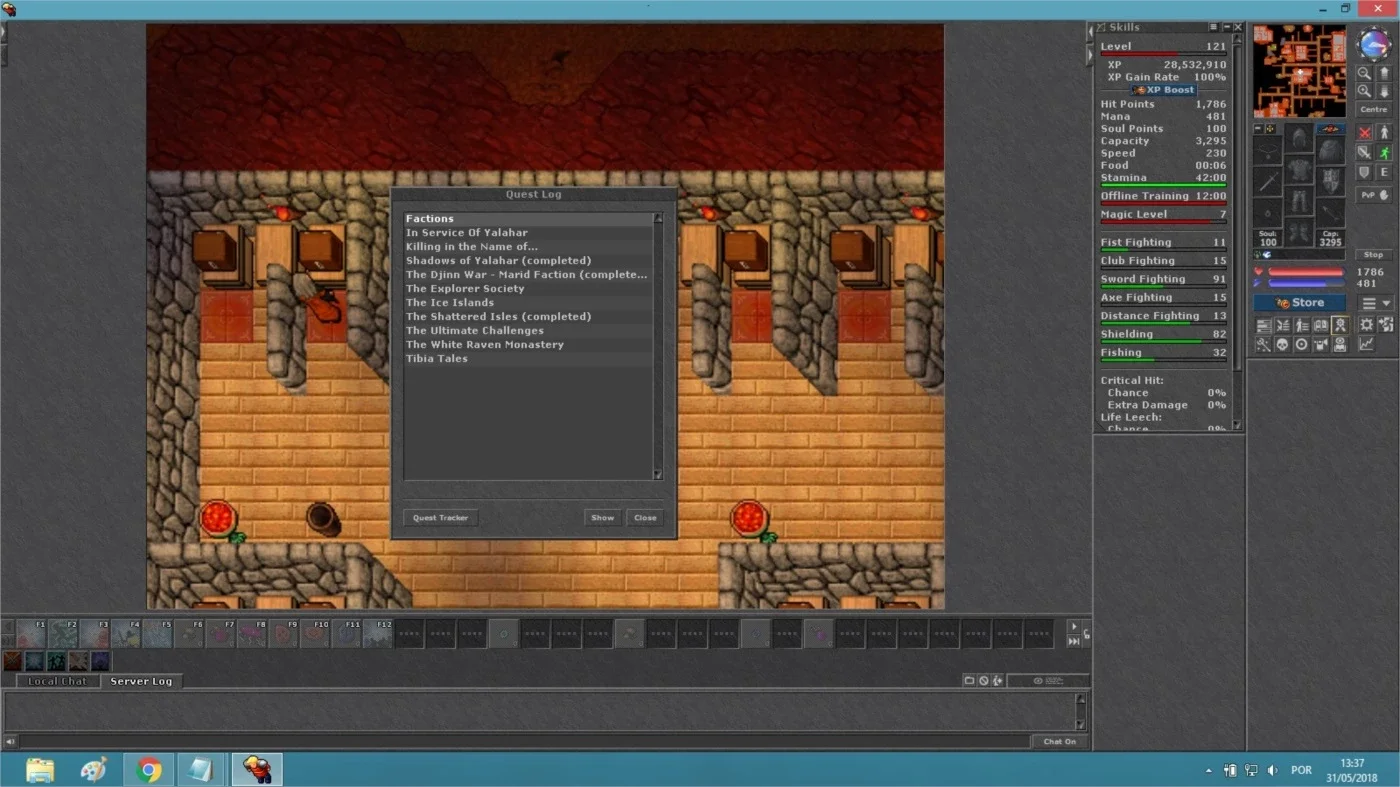The height and width of the screenshot is (787, 1400).
Task: Click the highlighted quest log icon
Action: [1340, 325]
